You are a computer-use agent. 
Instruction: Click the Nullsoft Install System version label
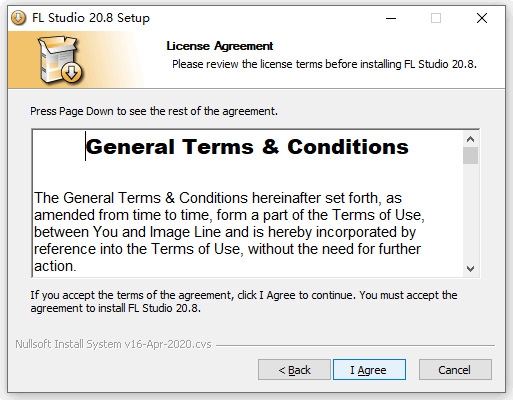point(113,344)
